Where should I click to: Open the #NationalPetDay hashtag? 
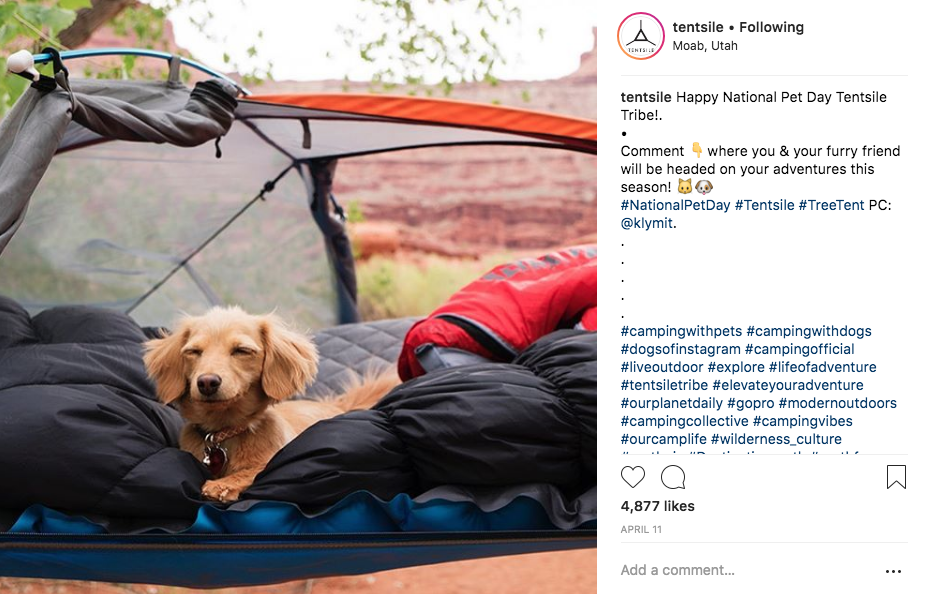click(675, 205)
